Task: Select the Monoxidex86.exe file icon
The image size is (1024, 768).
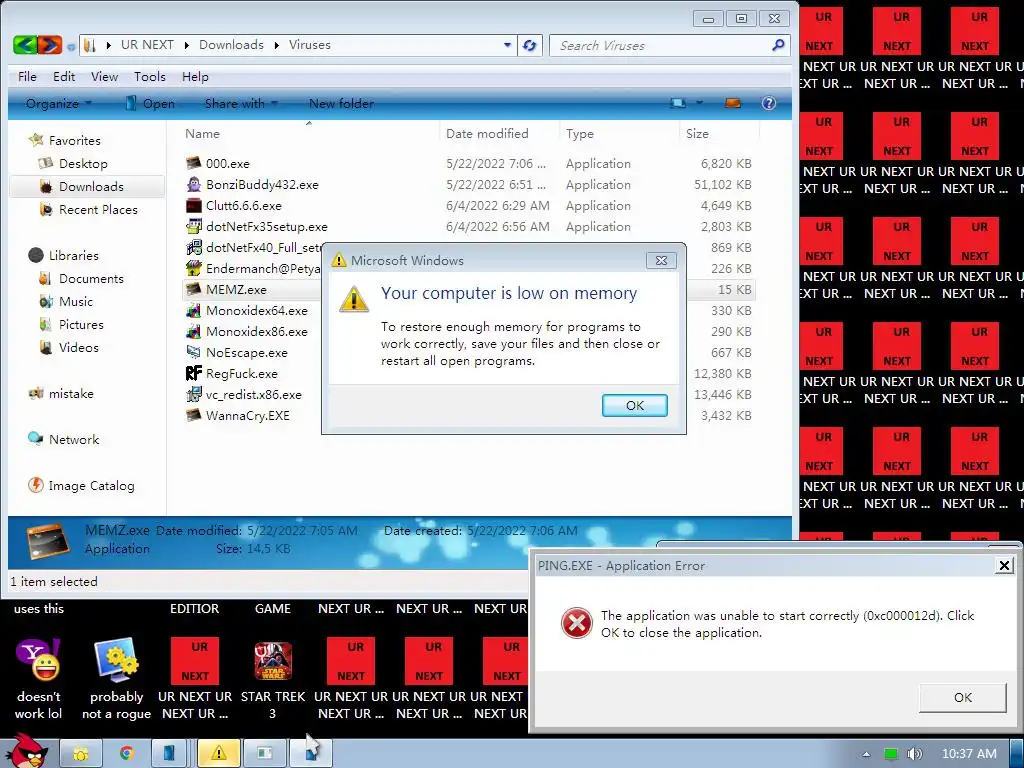Action: coord(193,331)
